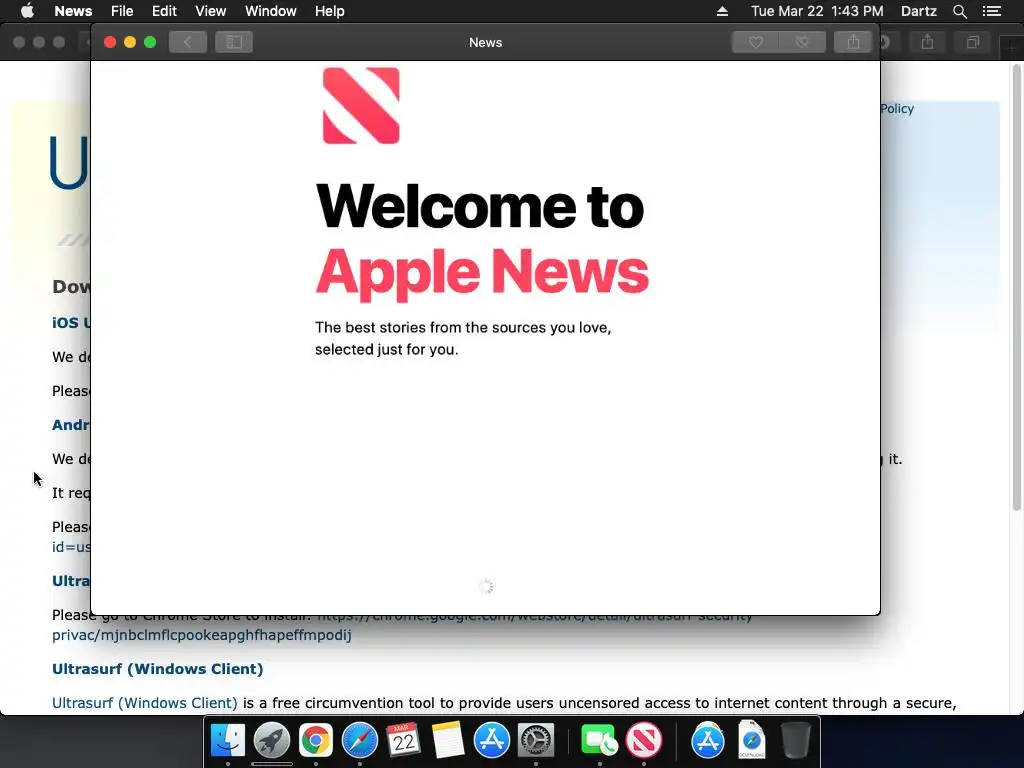Open the App Store icon beside Notes

pos(492,741)
